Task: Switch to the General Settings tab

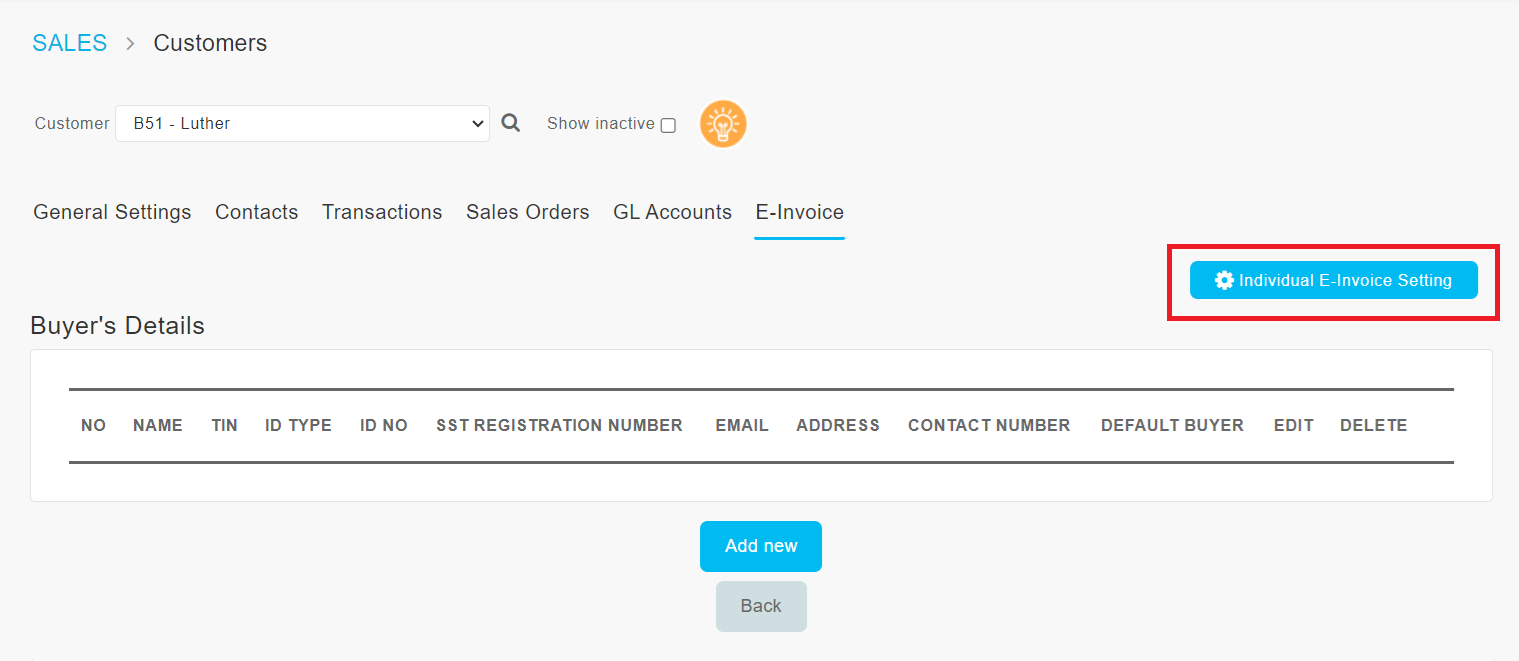Action: pos(112,212)
